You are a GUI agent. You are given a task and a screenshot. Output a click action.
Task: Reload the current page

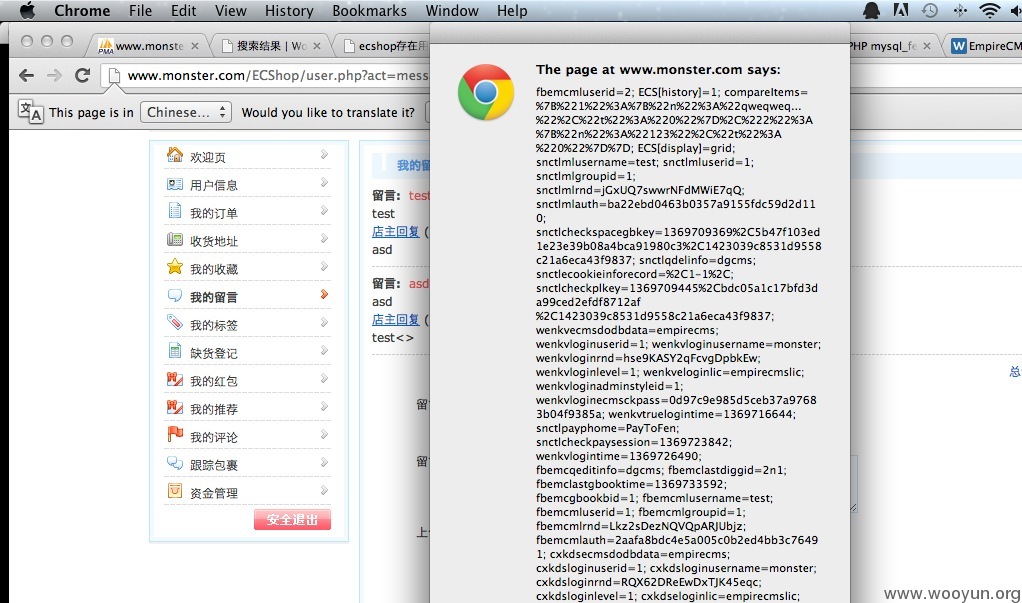click(82, 76)
